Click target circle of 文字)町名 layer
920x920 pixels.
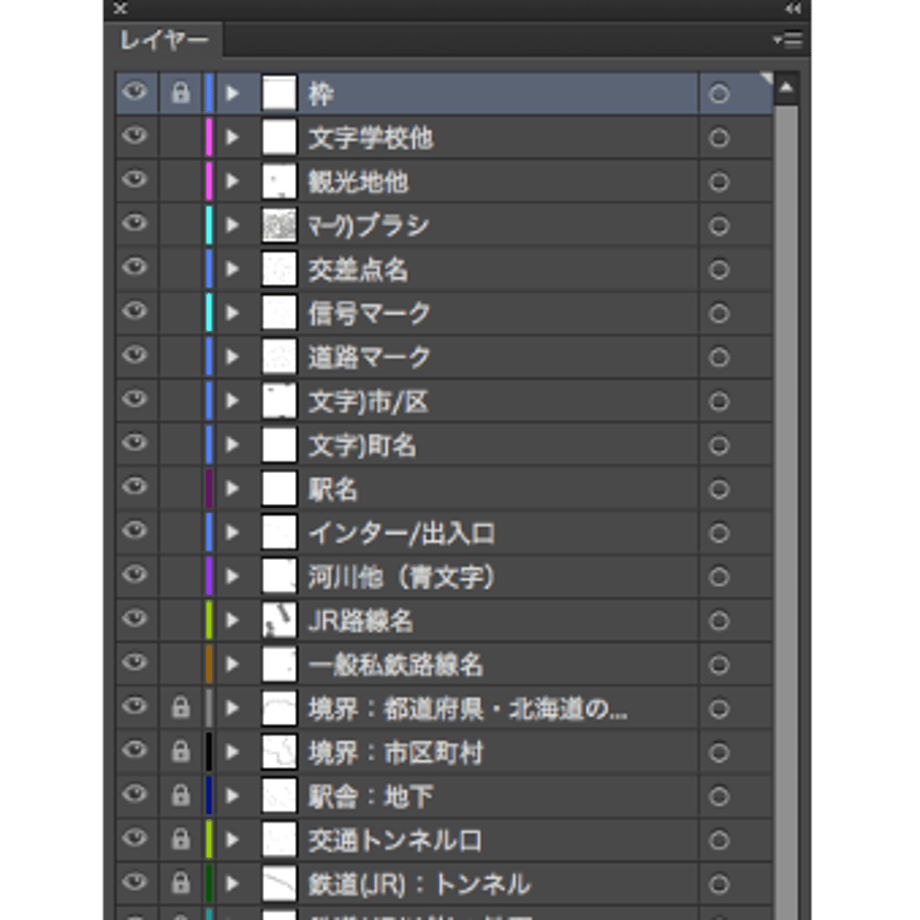pos(719,445)
